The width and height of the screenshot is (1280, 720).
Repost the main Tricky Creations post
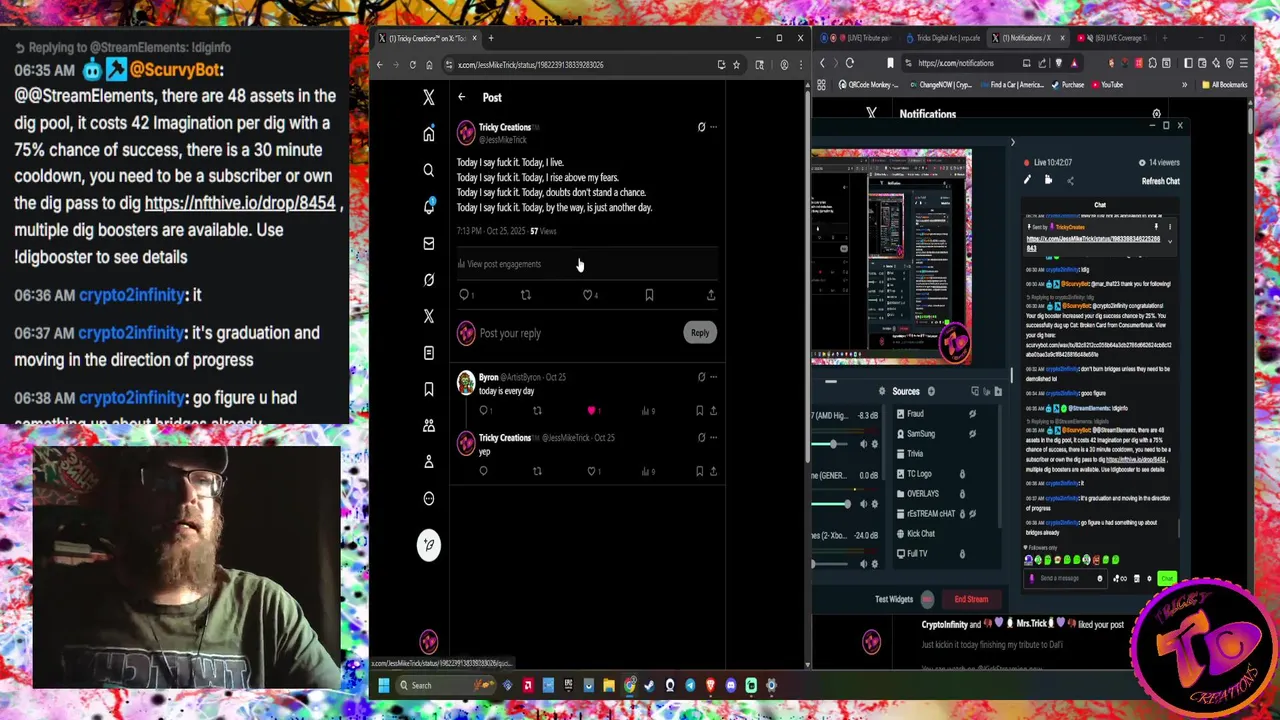(x=526, y=295)
